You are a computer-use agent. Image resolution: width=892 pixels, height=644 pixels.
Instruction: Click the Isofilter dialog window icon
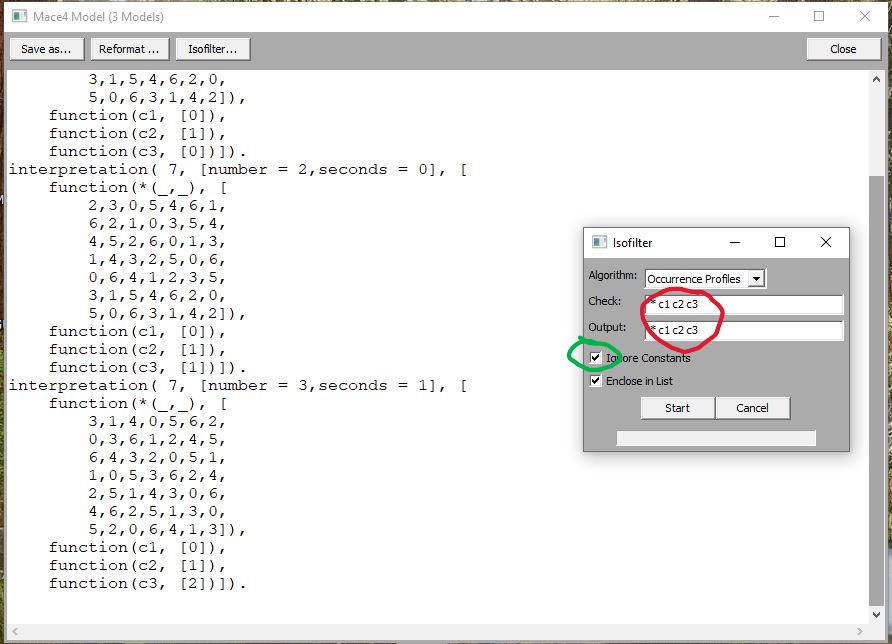pos(599,242)
